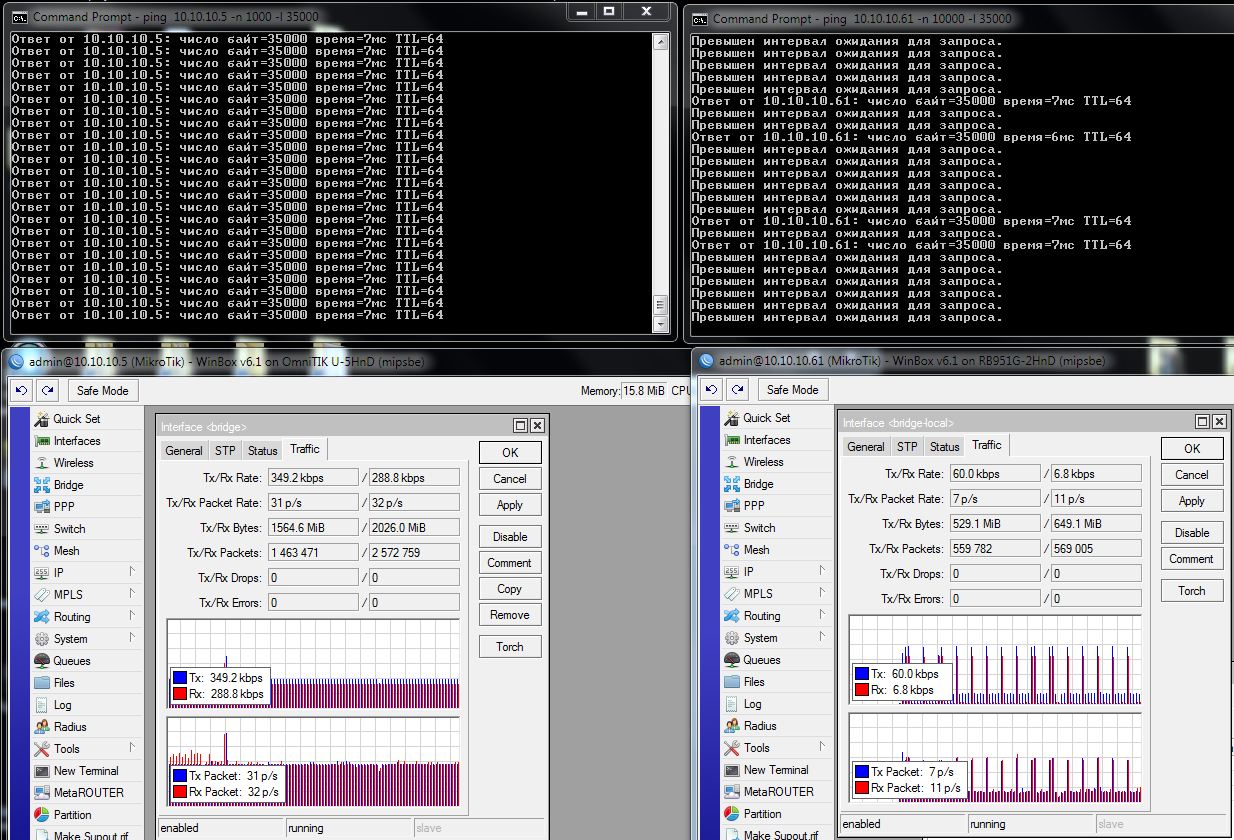Viewport: 1234px width, 840px height.
Task: Apply changes in left Interface bridge dialog
Action: pos(510,505)
